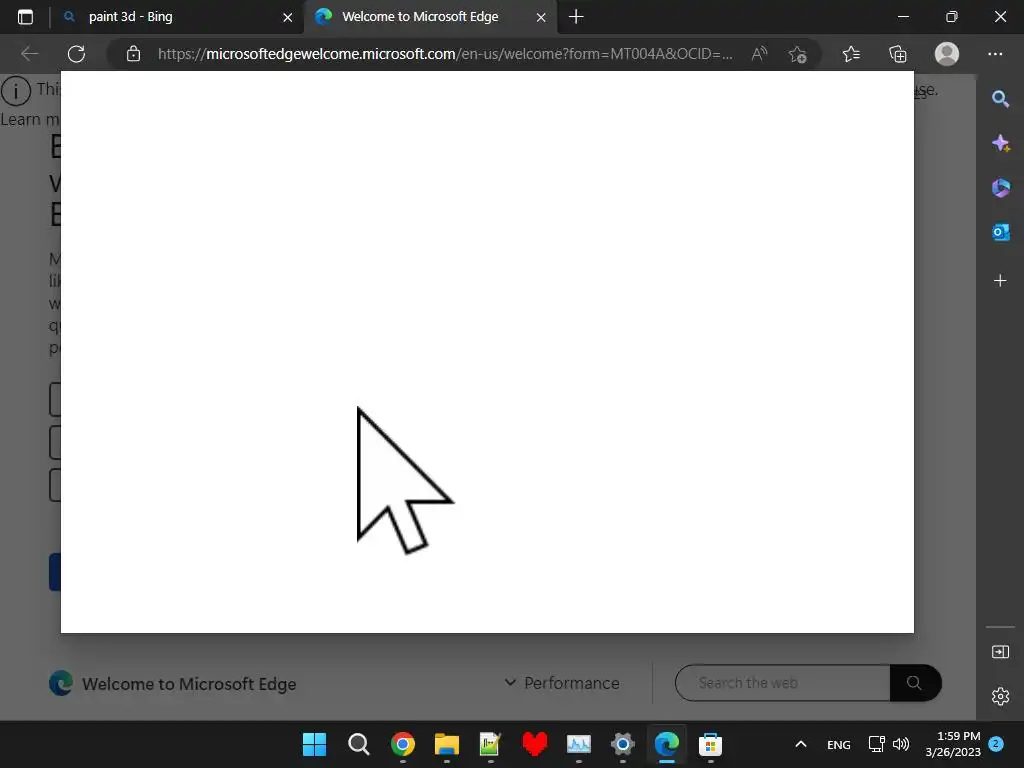Switch to the paint 3d - Bing tab

click(x=176, y=17)
